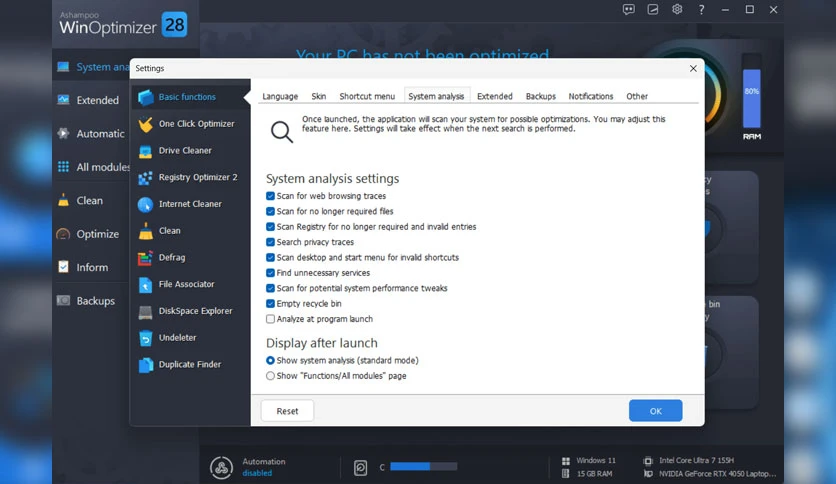This screenshot has height=484, width=836.
Task: Open the Notifications tab
Action: 591,96
